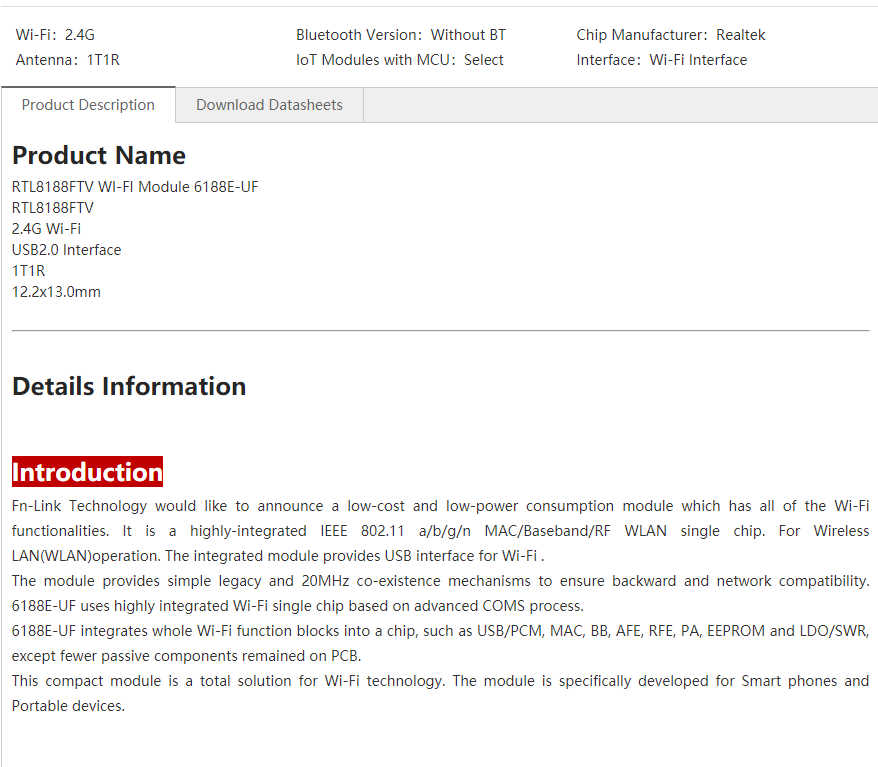This screenshot has width=878, height=767.
Task: Click the 'Portable devices.' closing line
Action: pos(68,706)
